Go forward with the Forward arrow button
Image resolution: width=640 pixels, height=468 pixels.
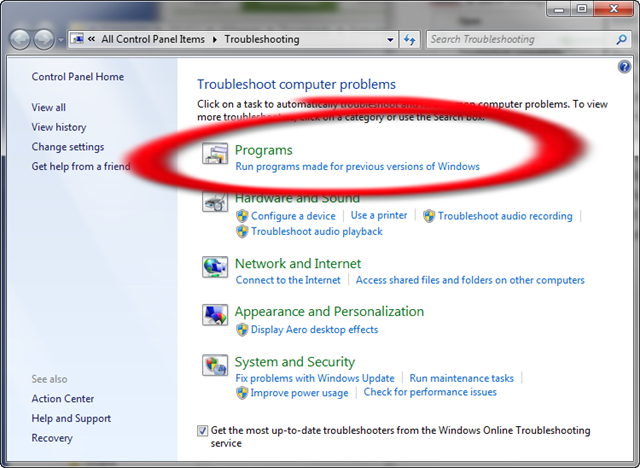pos(44,40)
